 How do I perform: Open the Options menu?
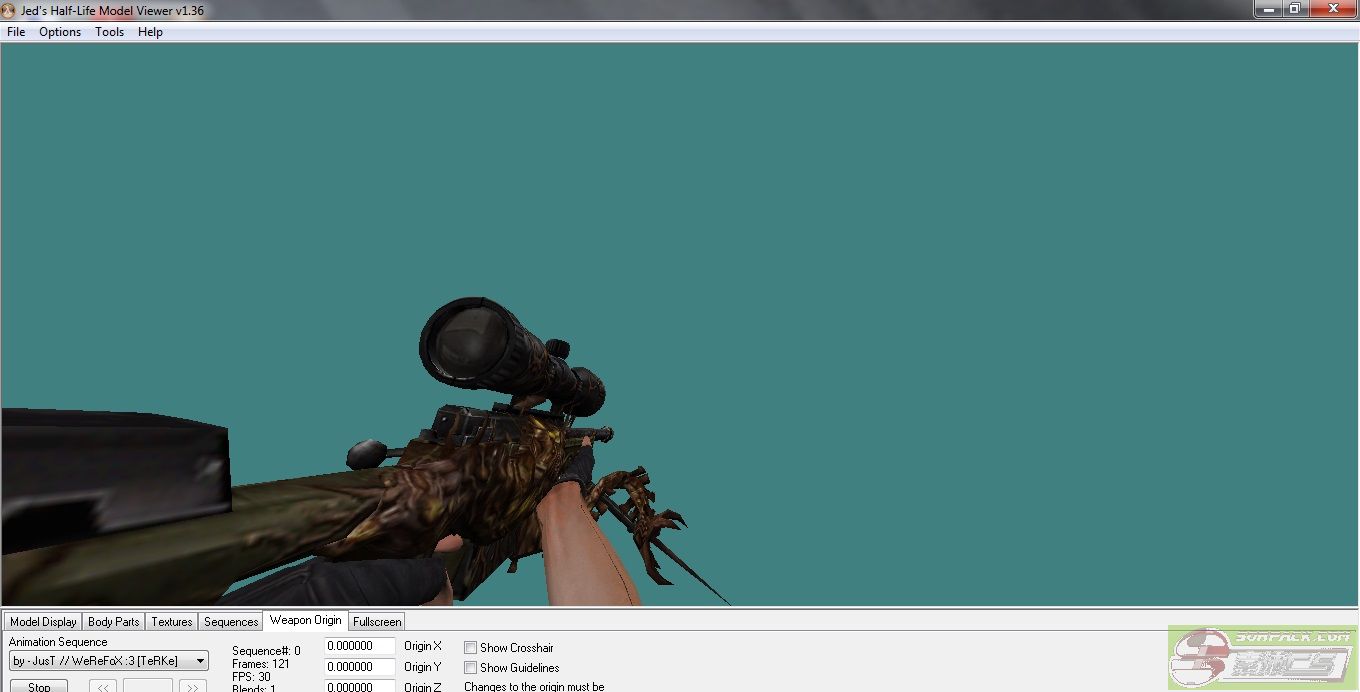click(x=60, y=32)
